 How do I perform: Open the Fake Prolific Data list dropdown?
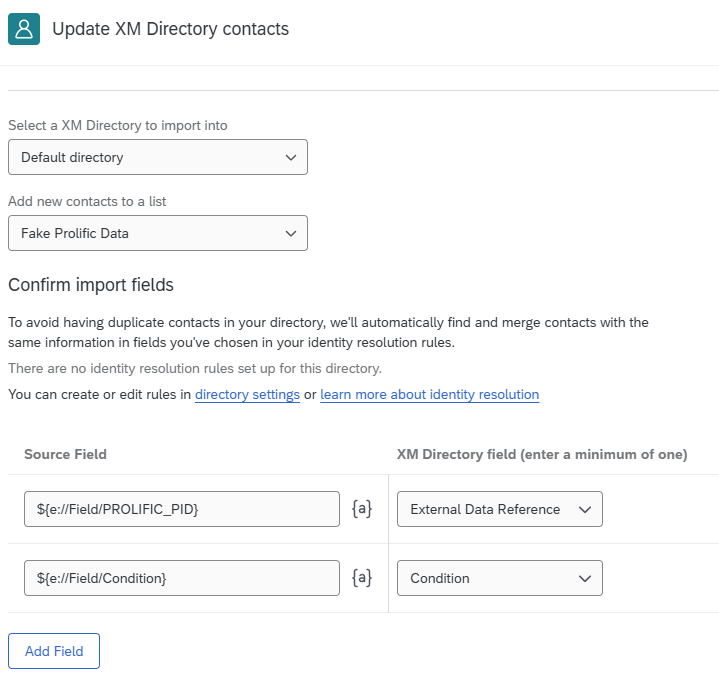(158, 233)
